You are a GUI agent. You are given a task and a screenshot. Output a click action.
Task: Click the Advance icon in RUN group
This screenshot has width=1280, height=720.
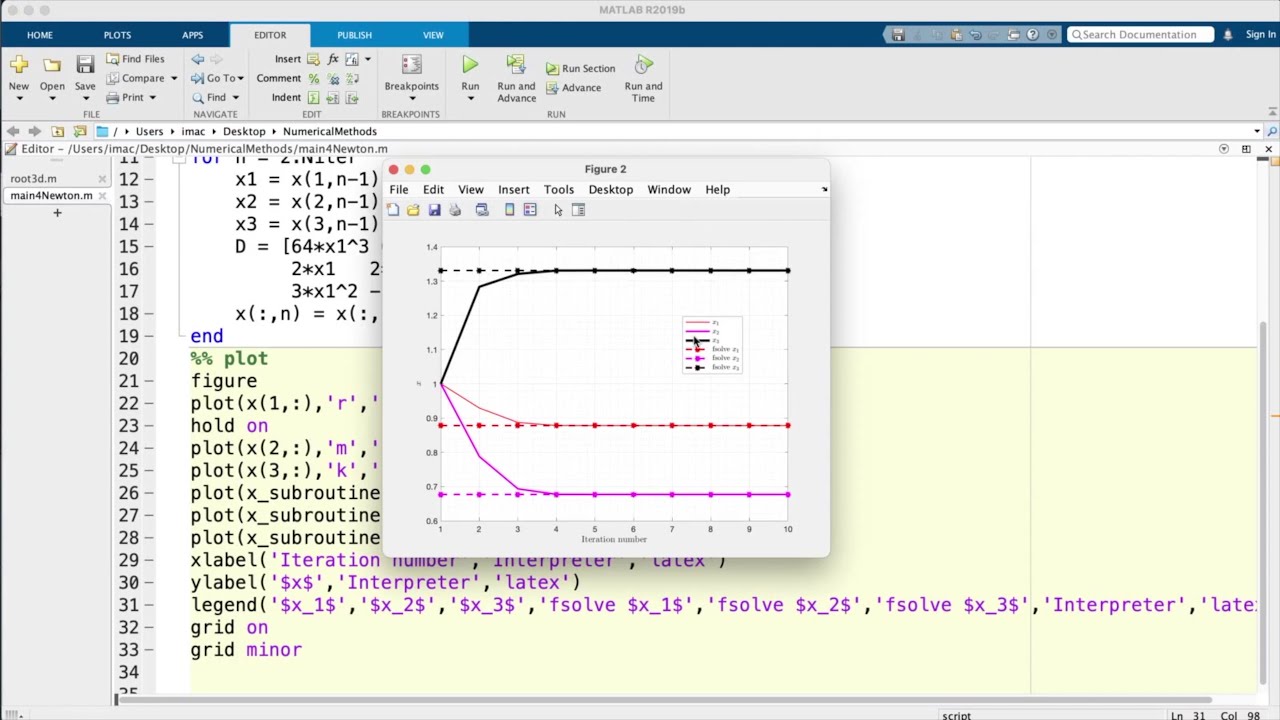(x=552, y=88)
